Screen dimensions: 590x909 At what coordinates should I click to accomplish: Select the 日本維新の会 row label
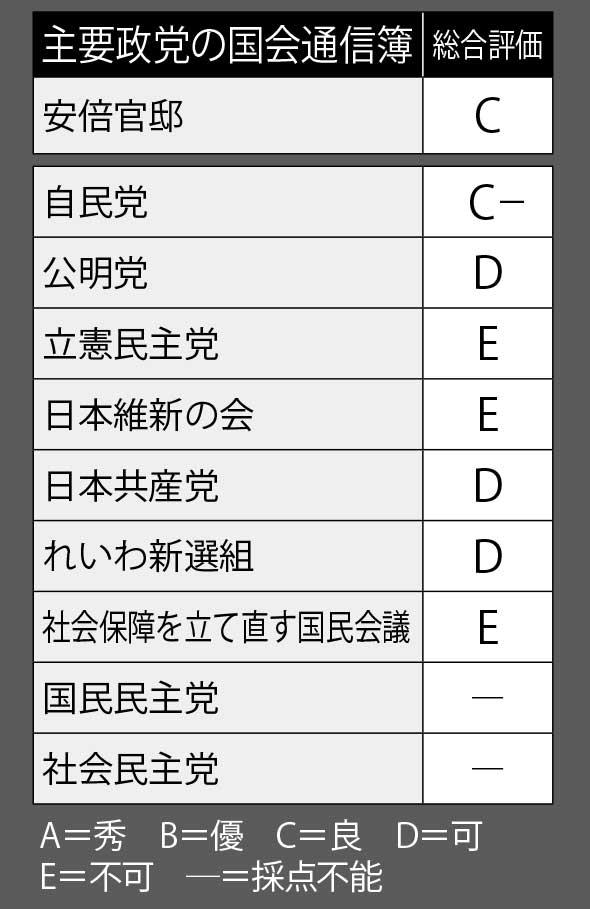[149, 414]
